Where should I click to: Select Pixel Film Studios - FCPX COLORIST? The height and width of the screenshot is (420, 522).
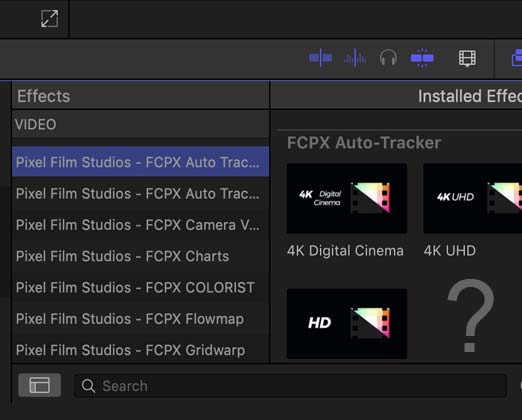[140, 287]
